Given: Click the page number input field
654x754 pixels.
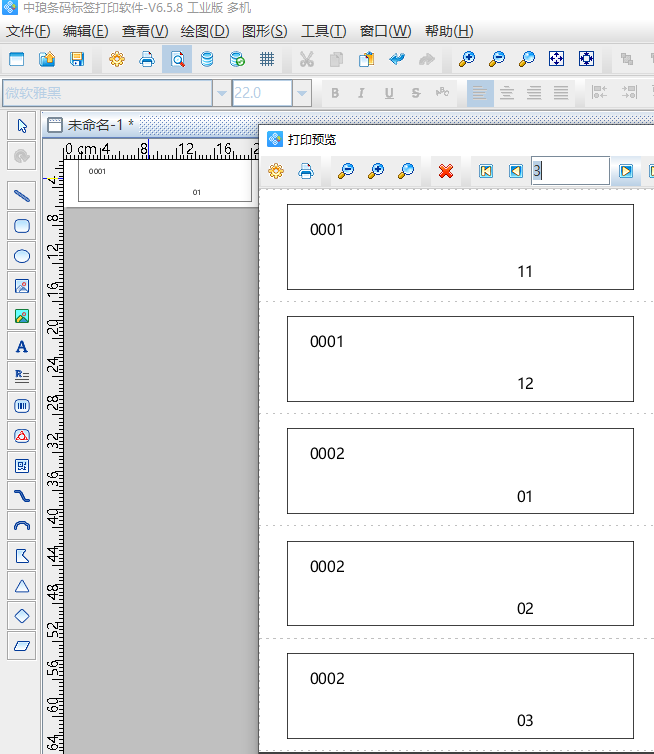Looking at the screenshot, I should tap(569, 171).
